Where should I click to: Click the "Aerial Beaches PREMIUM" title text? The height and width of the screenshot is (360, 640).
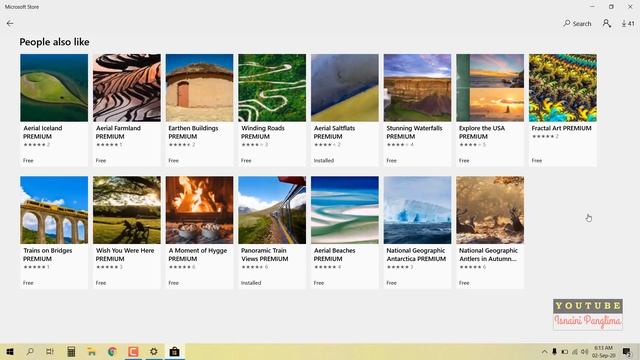click(x=334, y=255)
